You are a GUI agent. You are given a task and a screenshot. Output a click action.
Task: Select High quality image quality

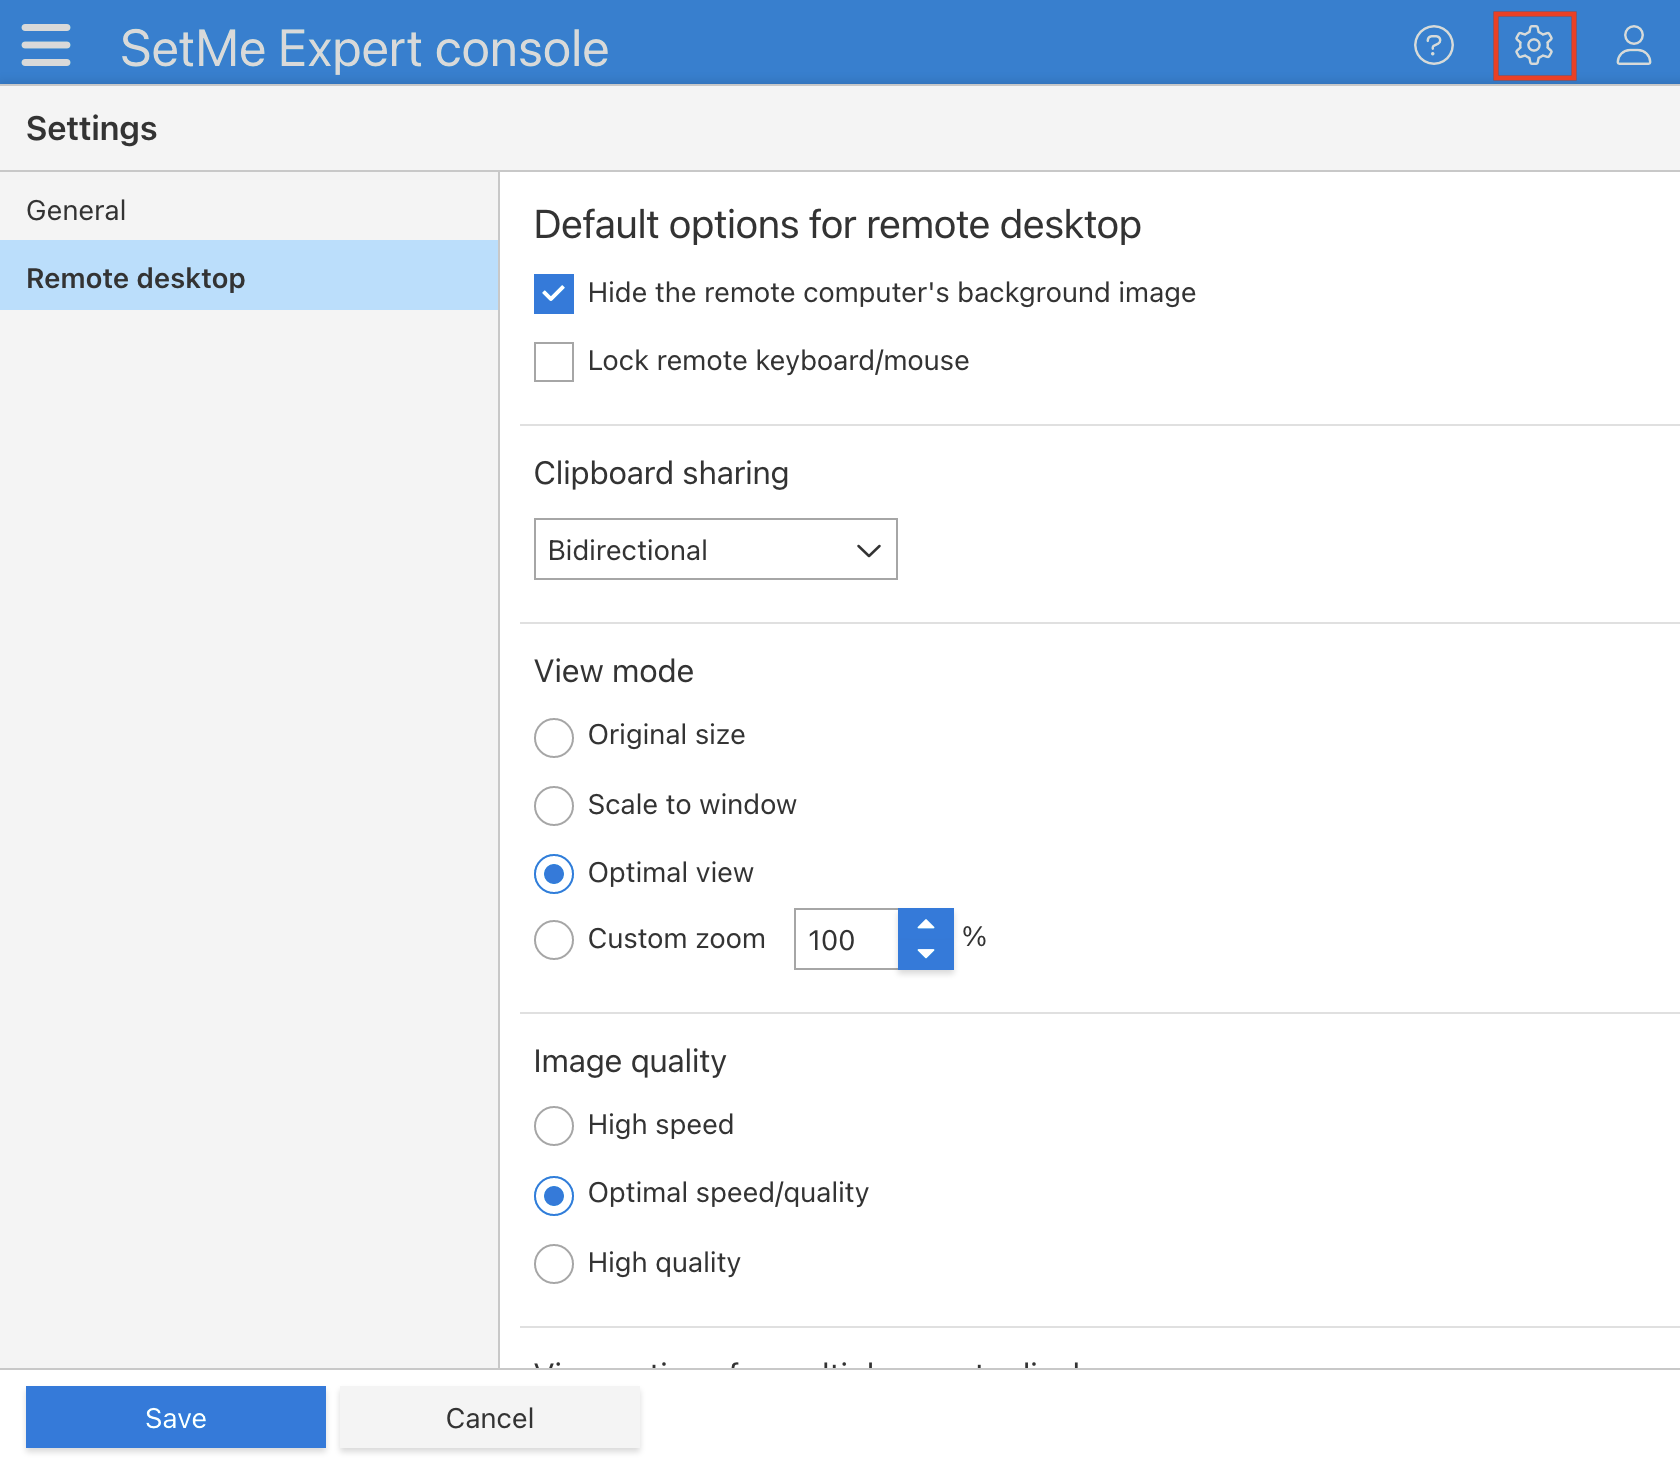(553, 1264)
